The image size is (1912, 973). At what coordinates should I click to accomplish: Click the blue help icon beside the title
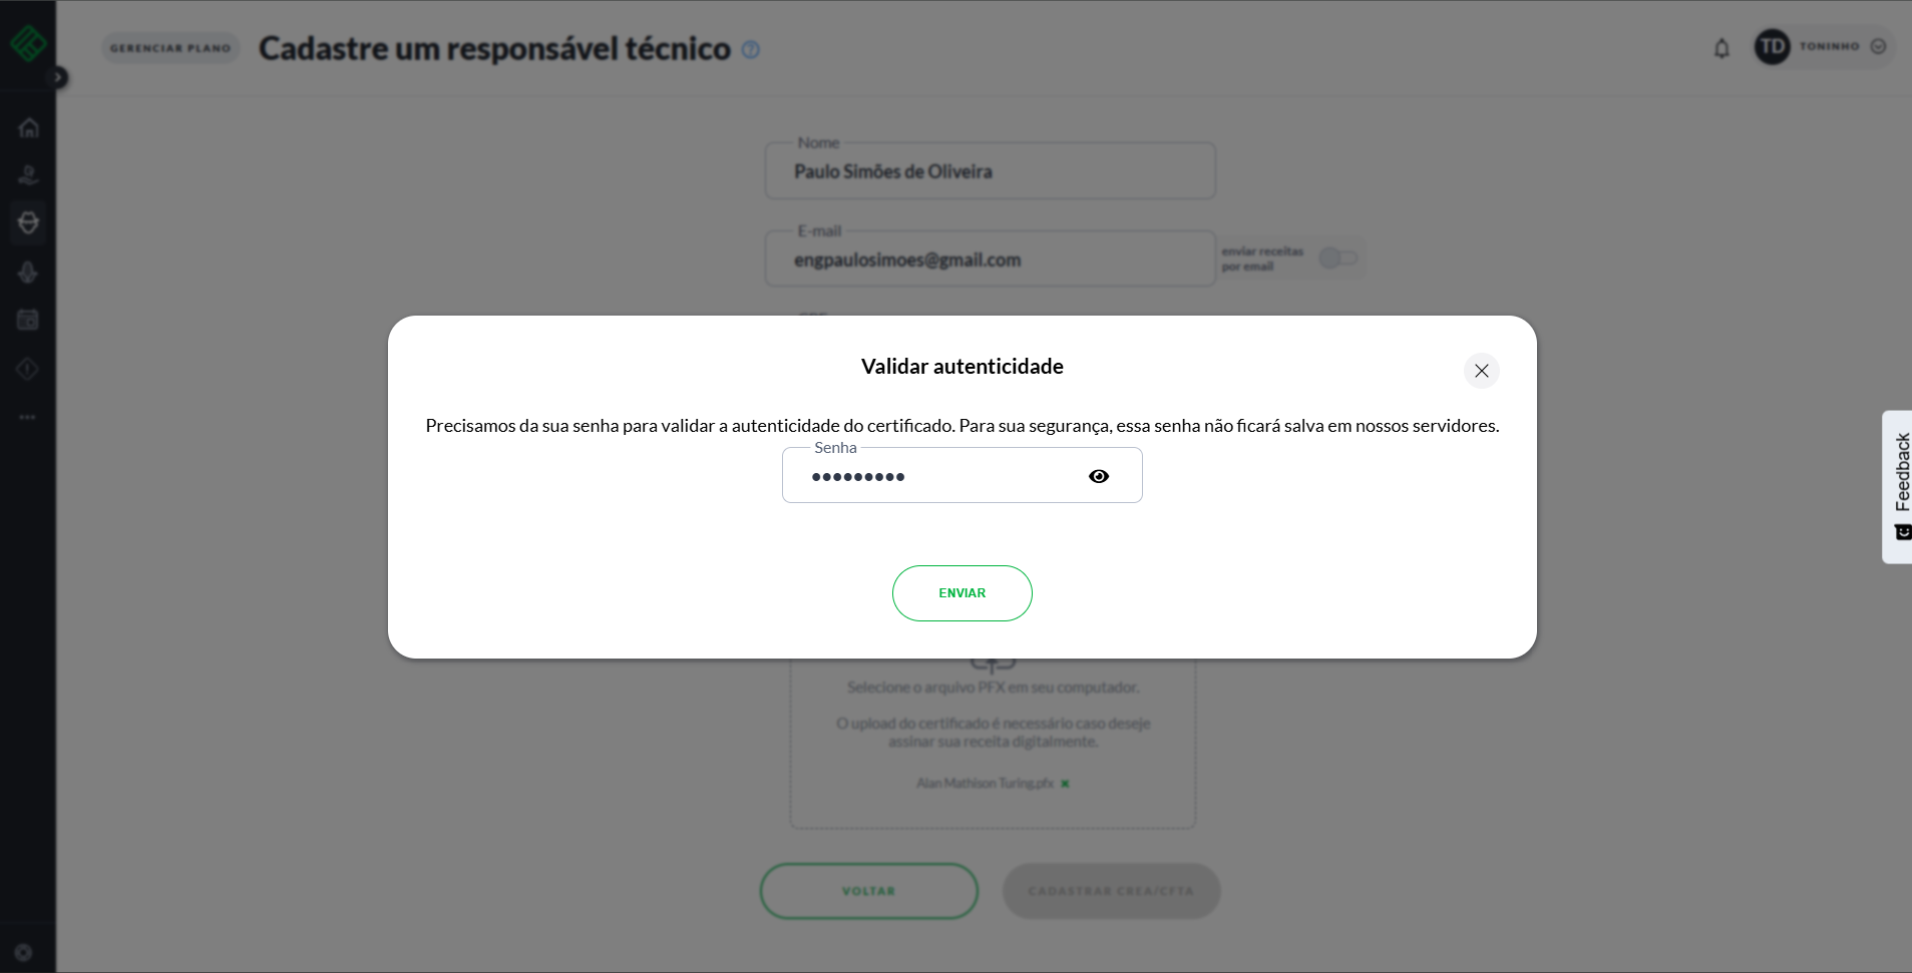pos(750,49)
